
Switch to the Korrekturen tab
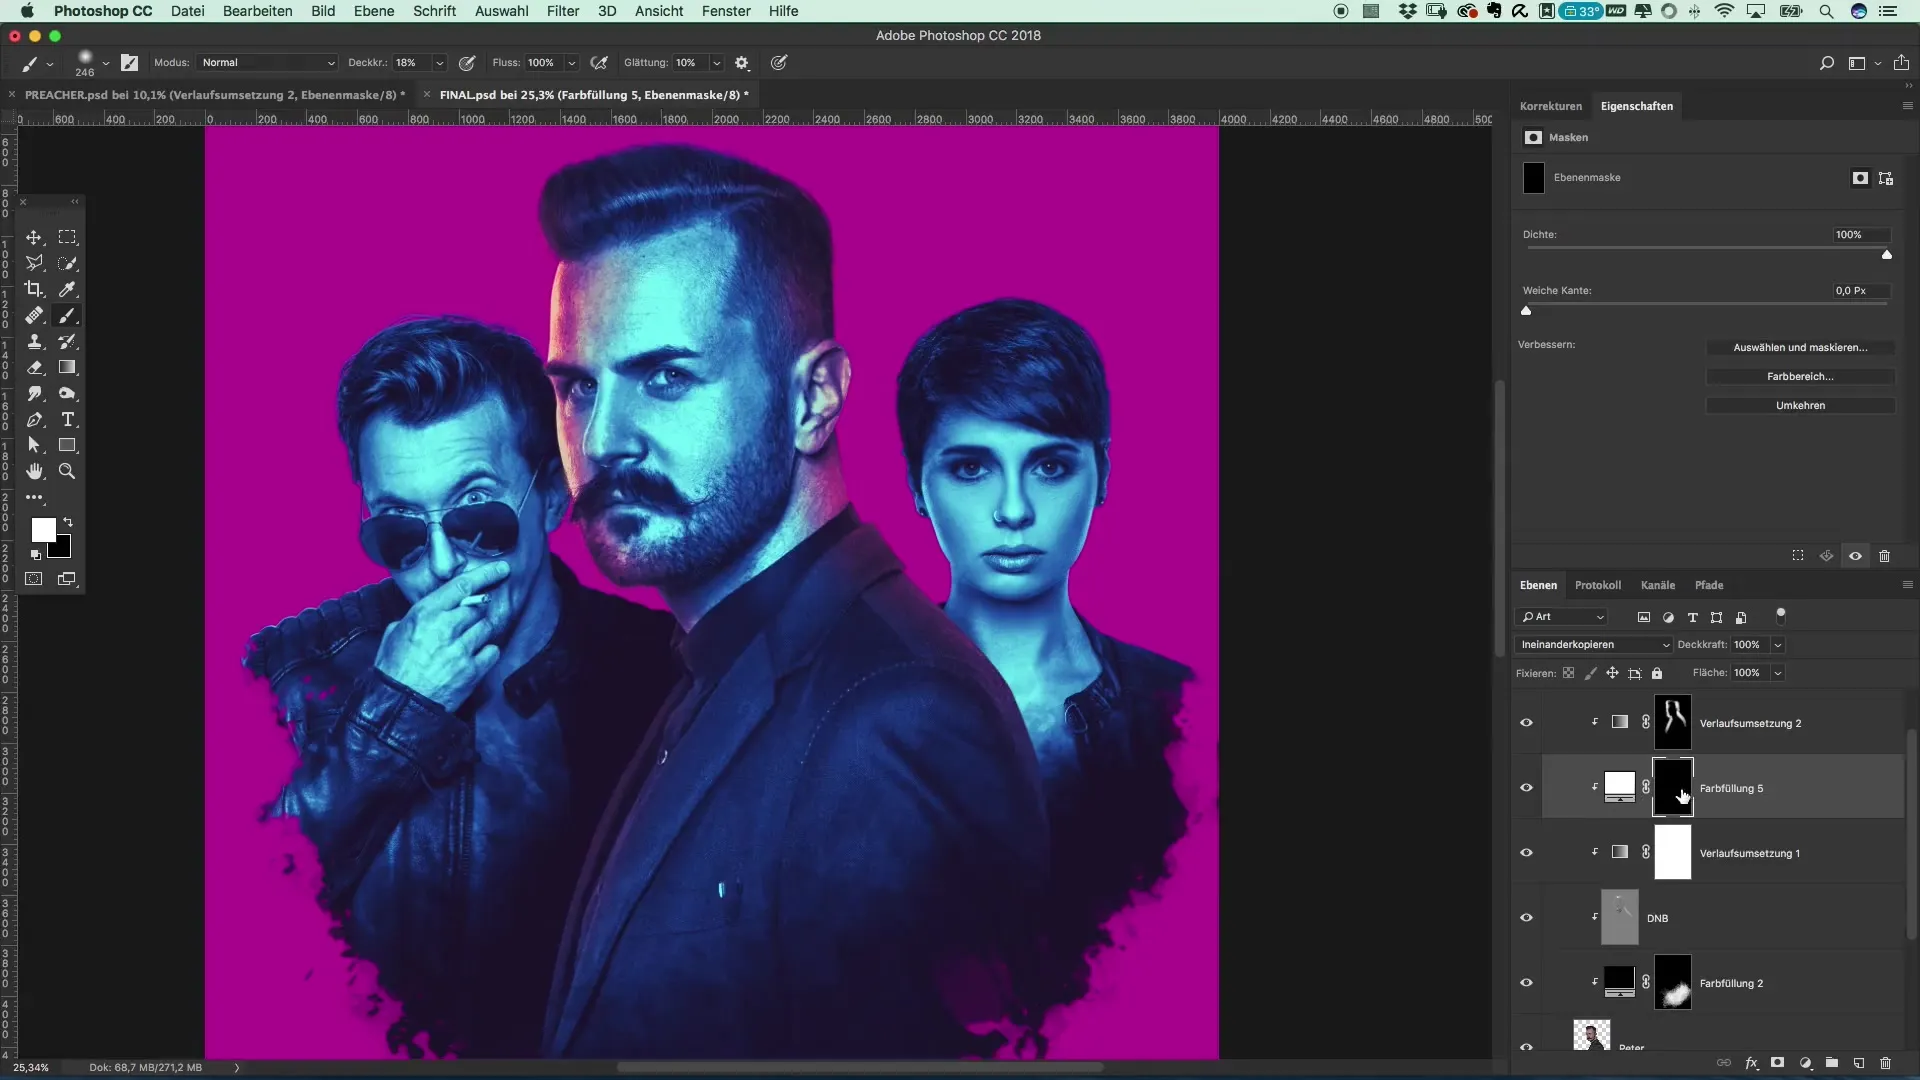[1551, 106]
